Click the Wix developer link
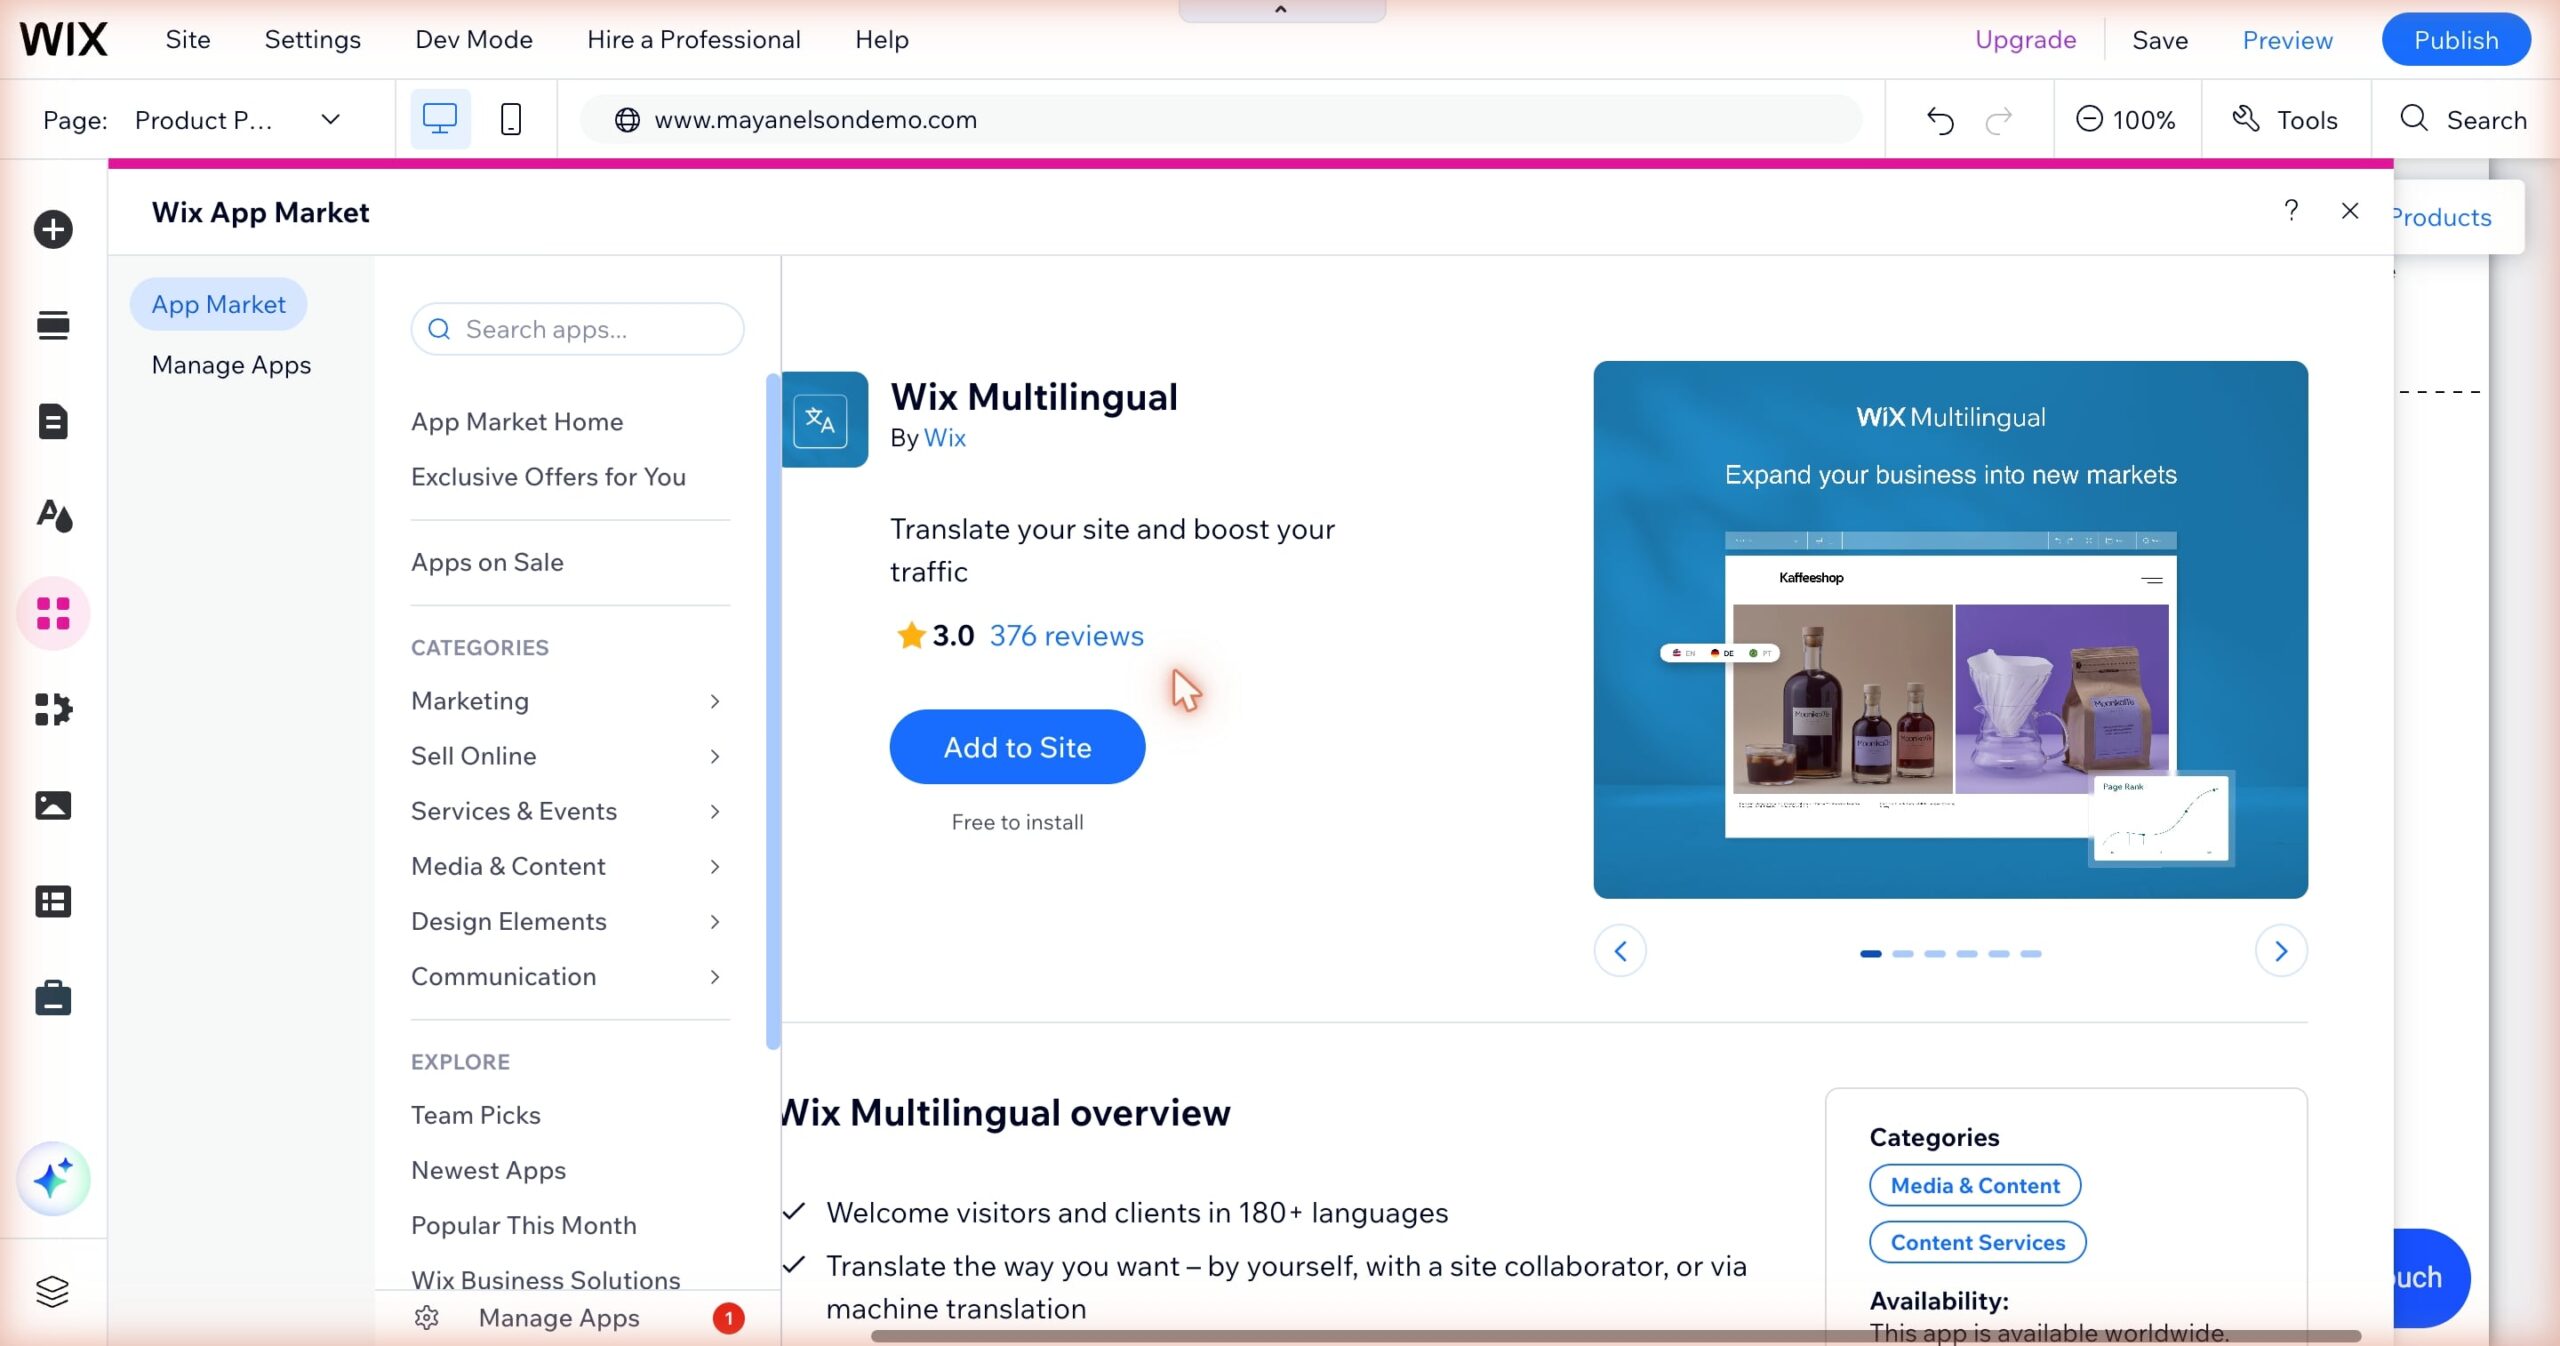Viewport: 2560px width, 1346px height. point(944,437)
